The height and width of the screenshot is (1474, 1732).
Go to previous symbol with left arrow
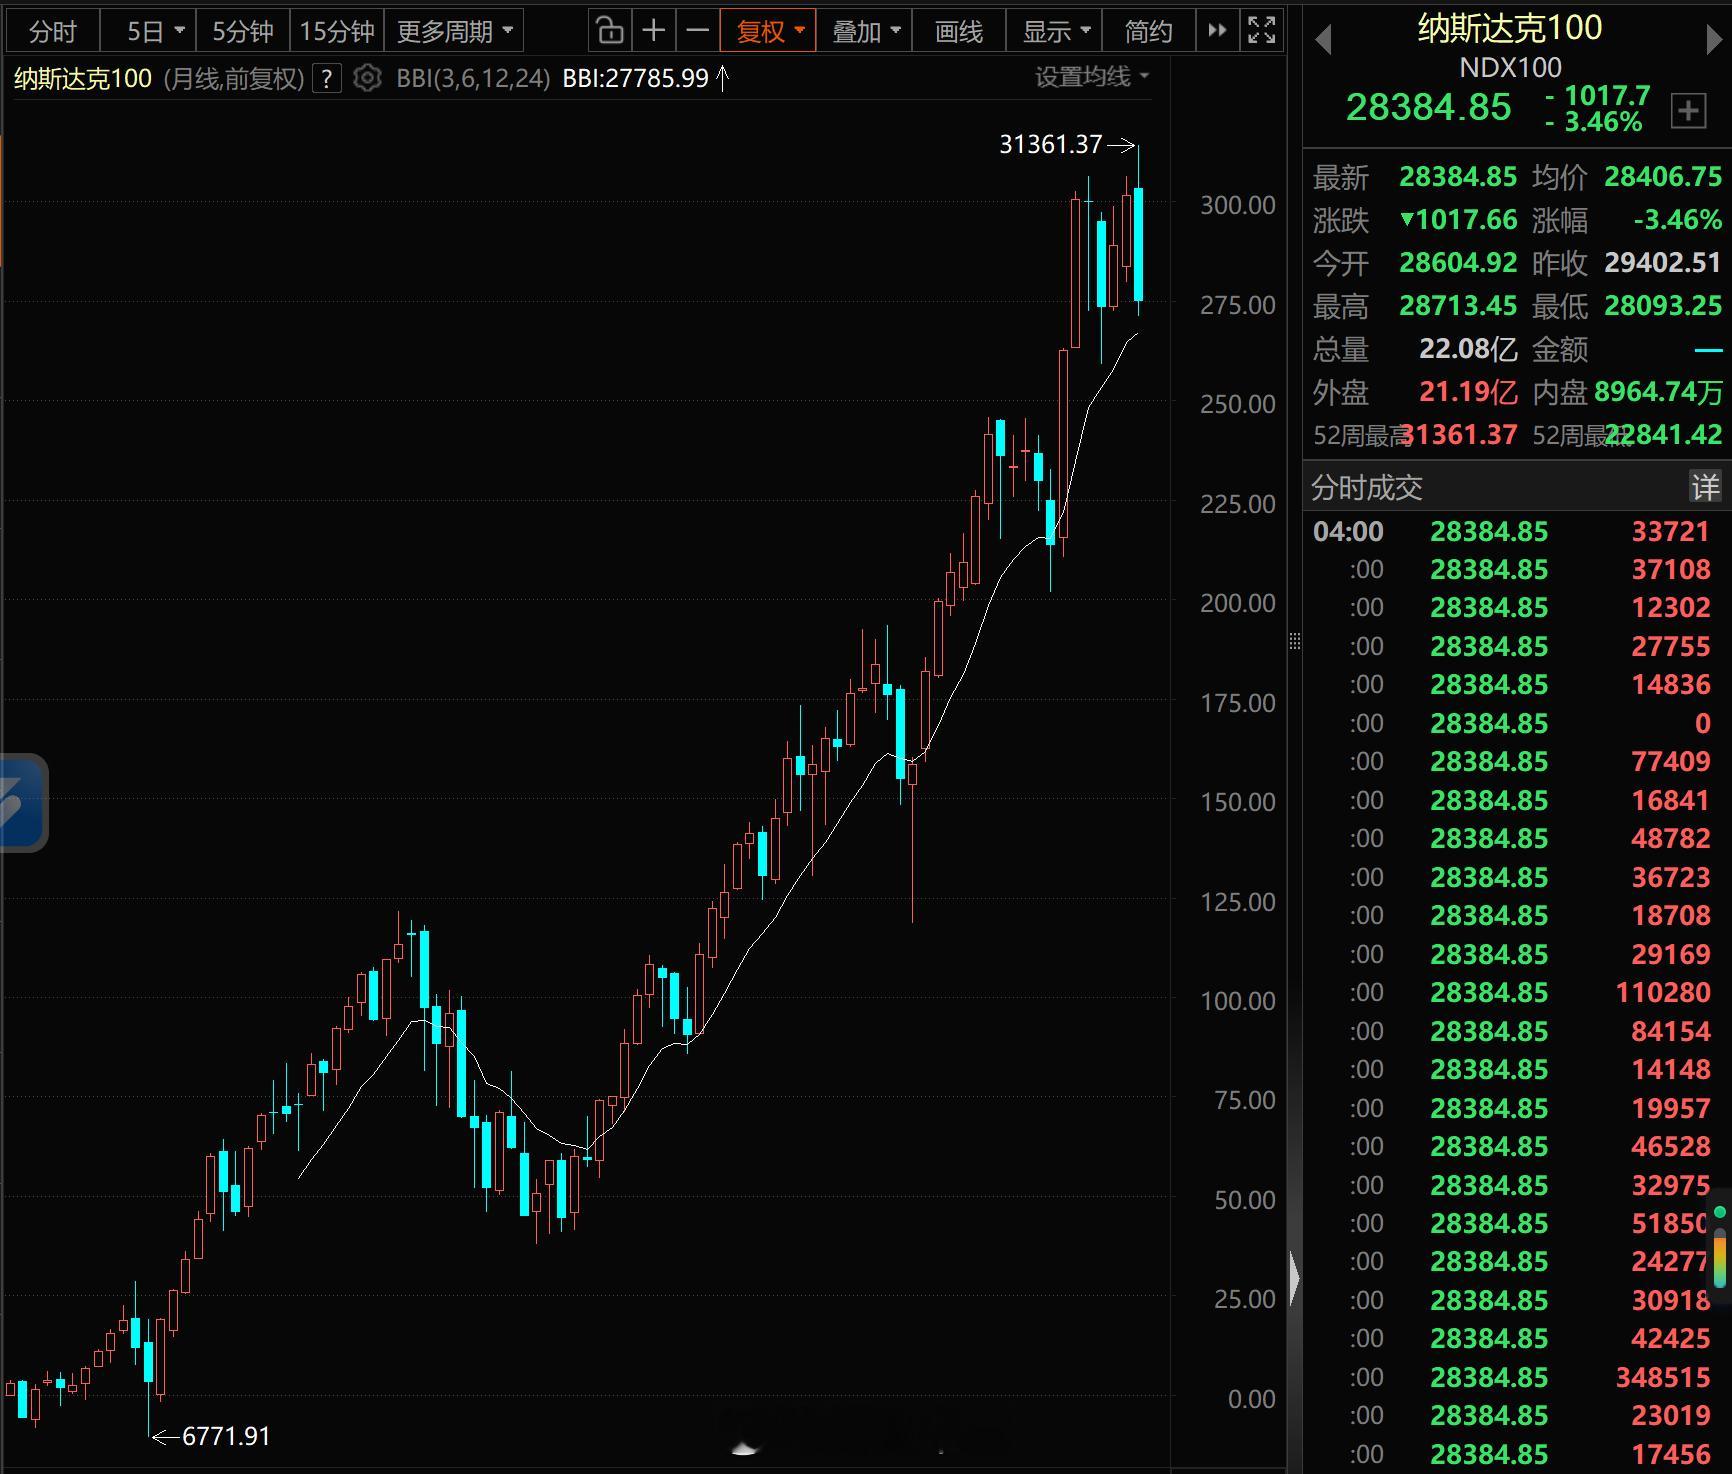1323,40
